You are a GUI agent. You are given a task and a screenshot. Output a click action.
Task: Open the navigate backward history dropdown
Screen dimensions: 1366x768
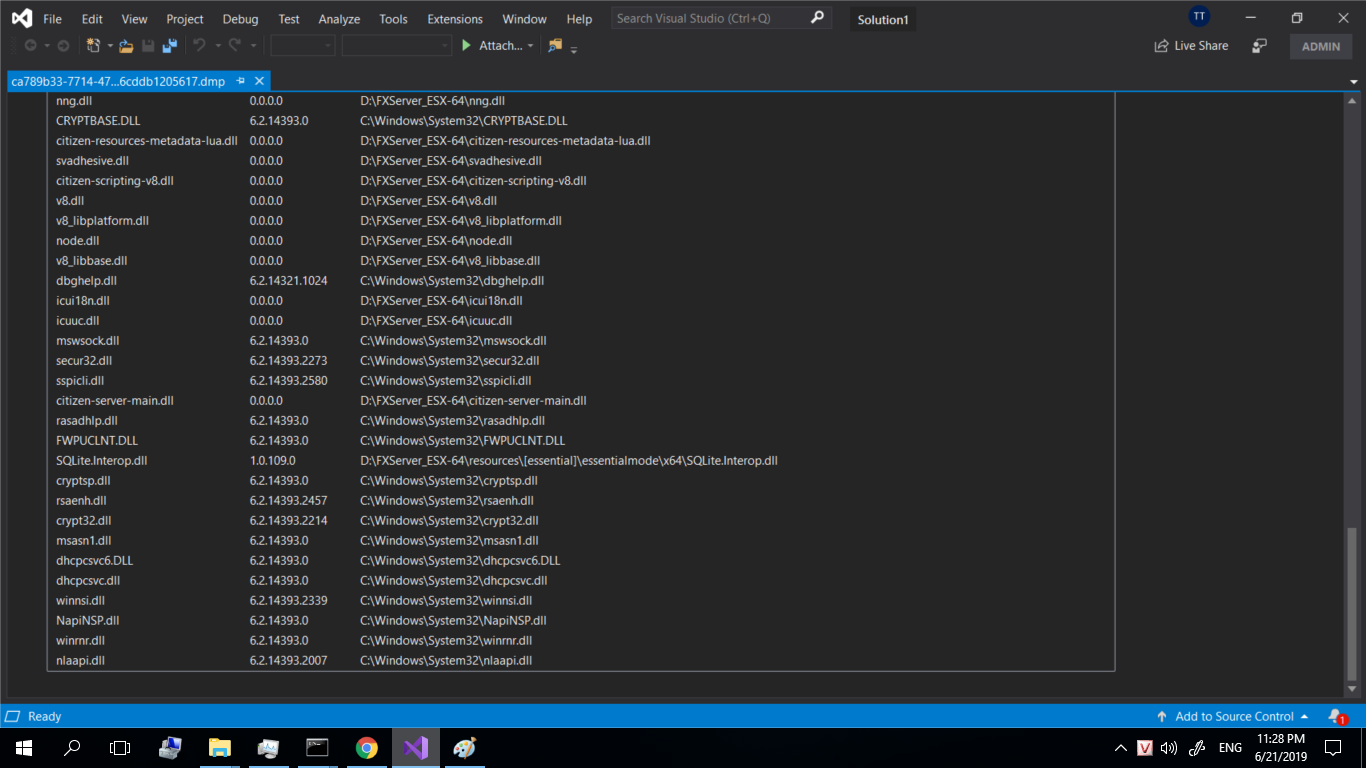46,46
